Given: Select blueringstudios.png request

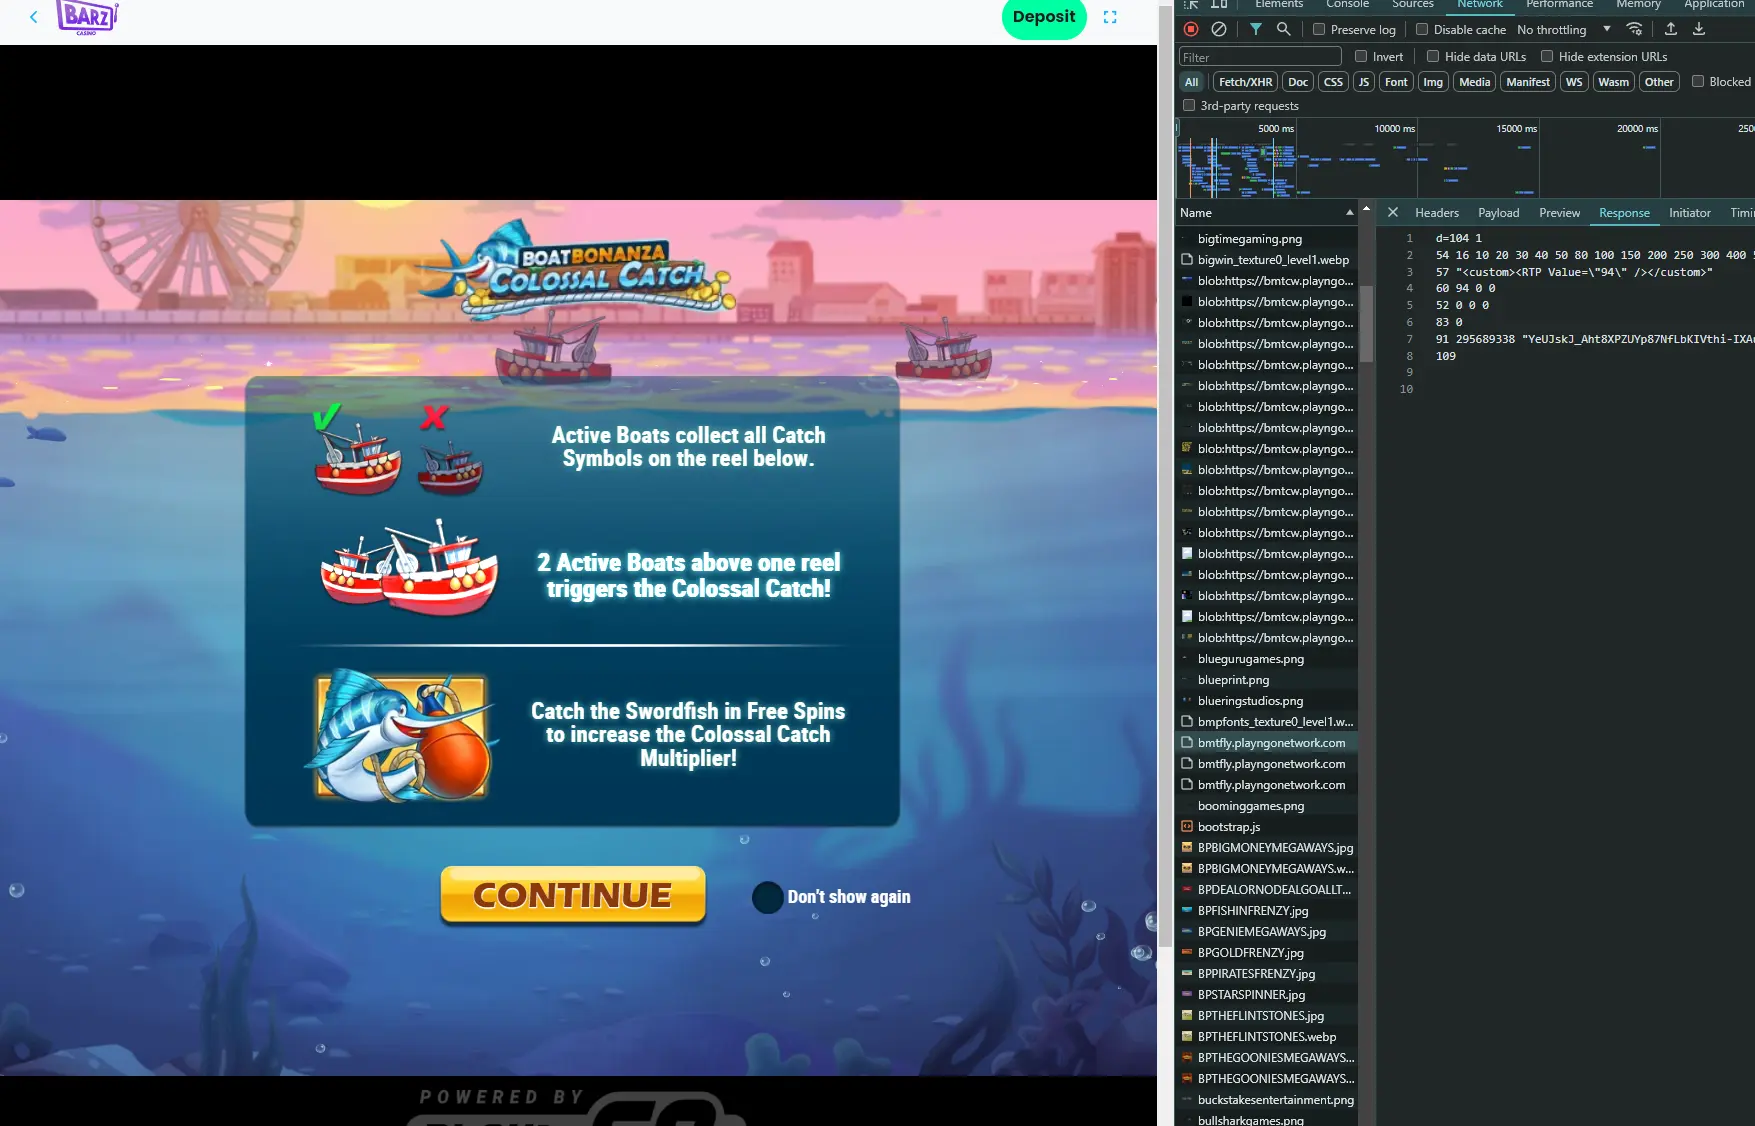Looking at the screenshot, I should (1267, 701).
